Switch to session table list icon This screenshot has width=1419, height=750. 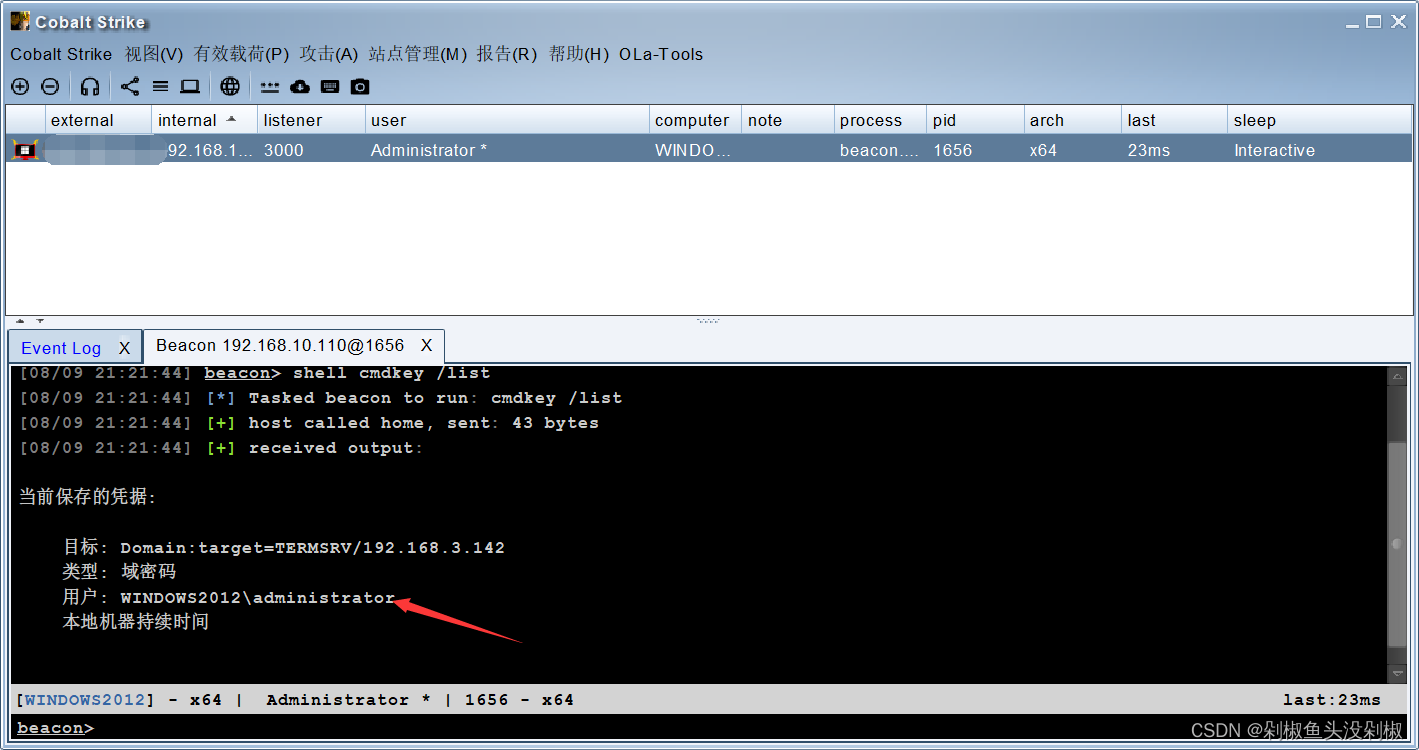(x=160, y=87)
